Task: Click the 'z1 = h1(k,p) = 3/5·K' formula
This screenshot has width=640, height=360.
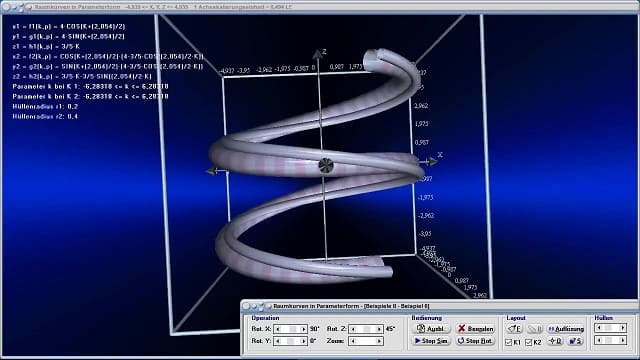Action: point(46,47)
